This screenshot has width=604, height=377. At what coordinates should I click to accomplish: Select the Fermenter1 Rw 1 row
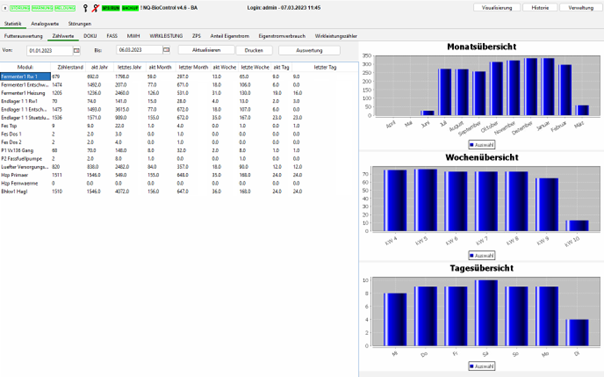pos(179,77)
